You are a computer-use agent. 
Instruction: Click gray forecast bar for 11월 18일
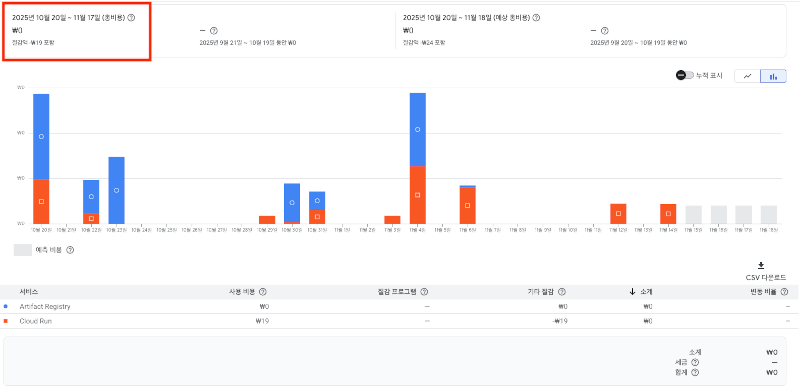pyautogui.click(x=769, y=214)
